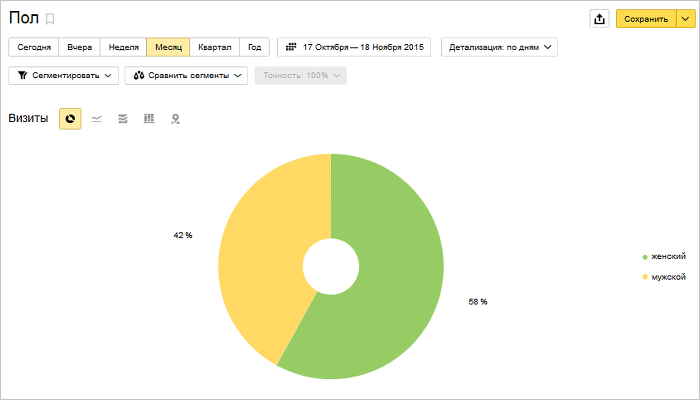
Task: Select the pie chart view icon
Action: (x=70, y=119)
